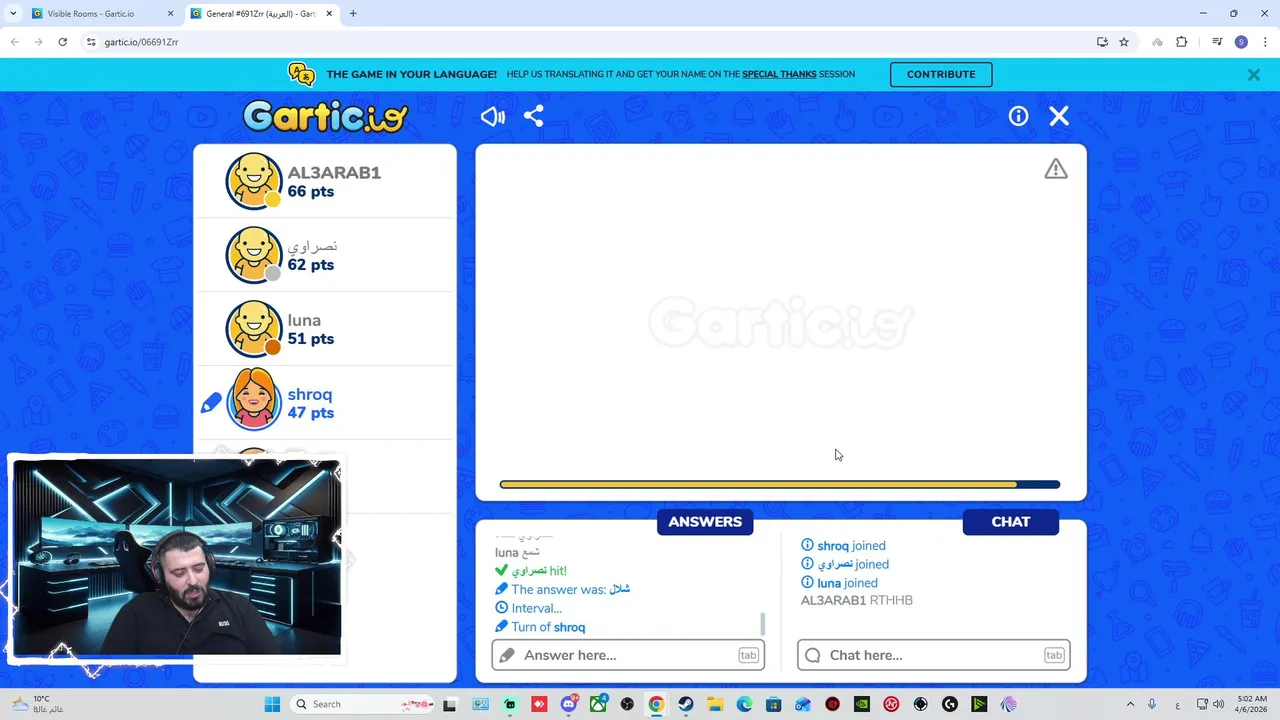Open Chrome from the taskbar
The height and width of the screenshot is (720, 1280).
tap(656, 704)
